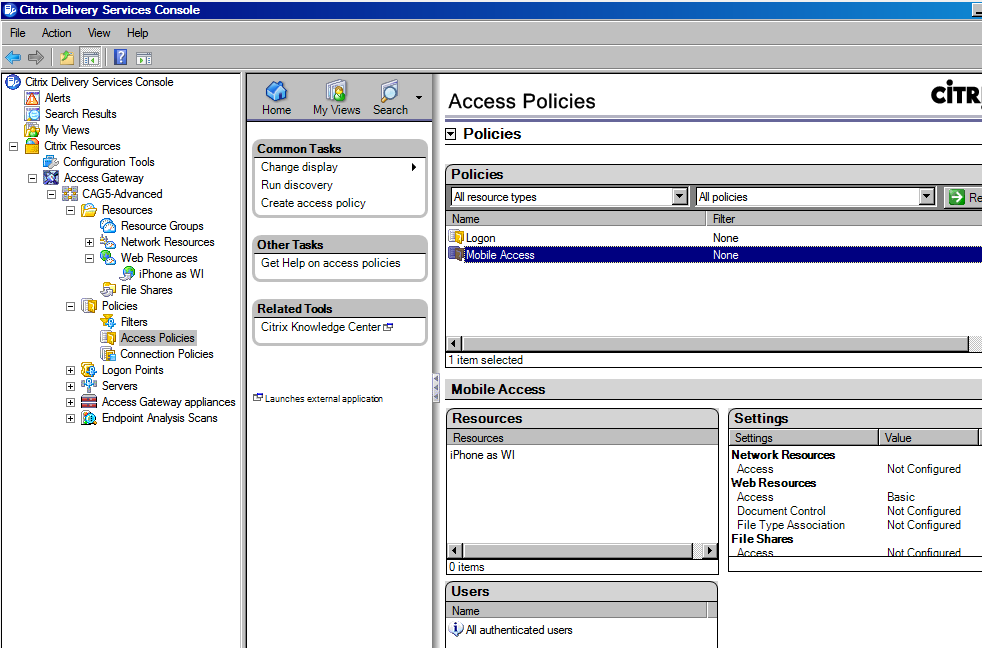Select Alerts in the console tree

coord(57,98)
